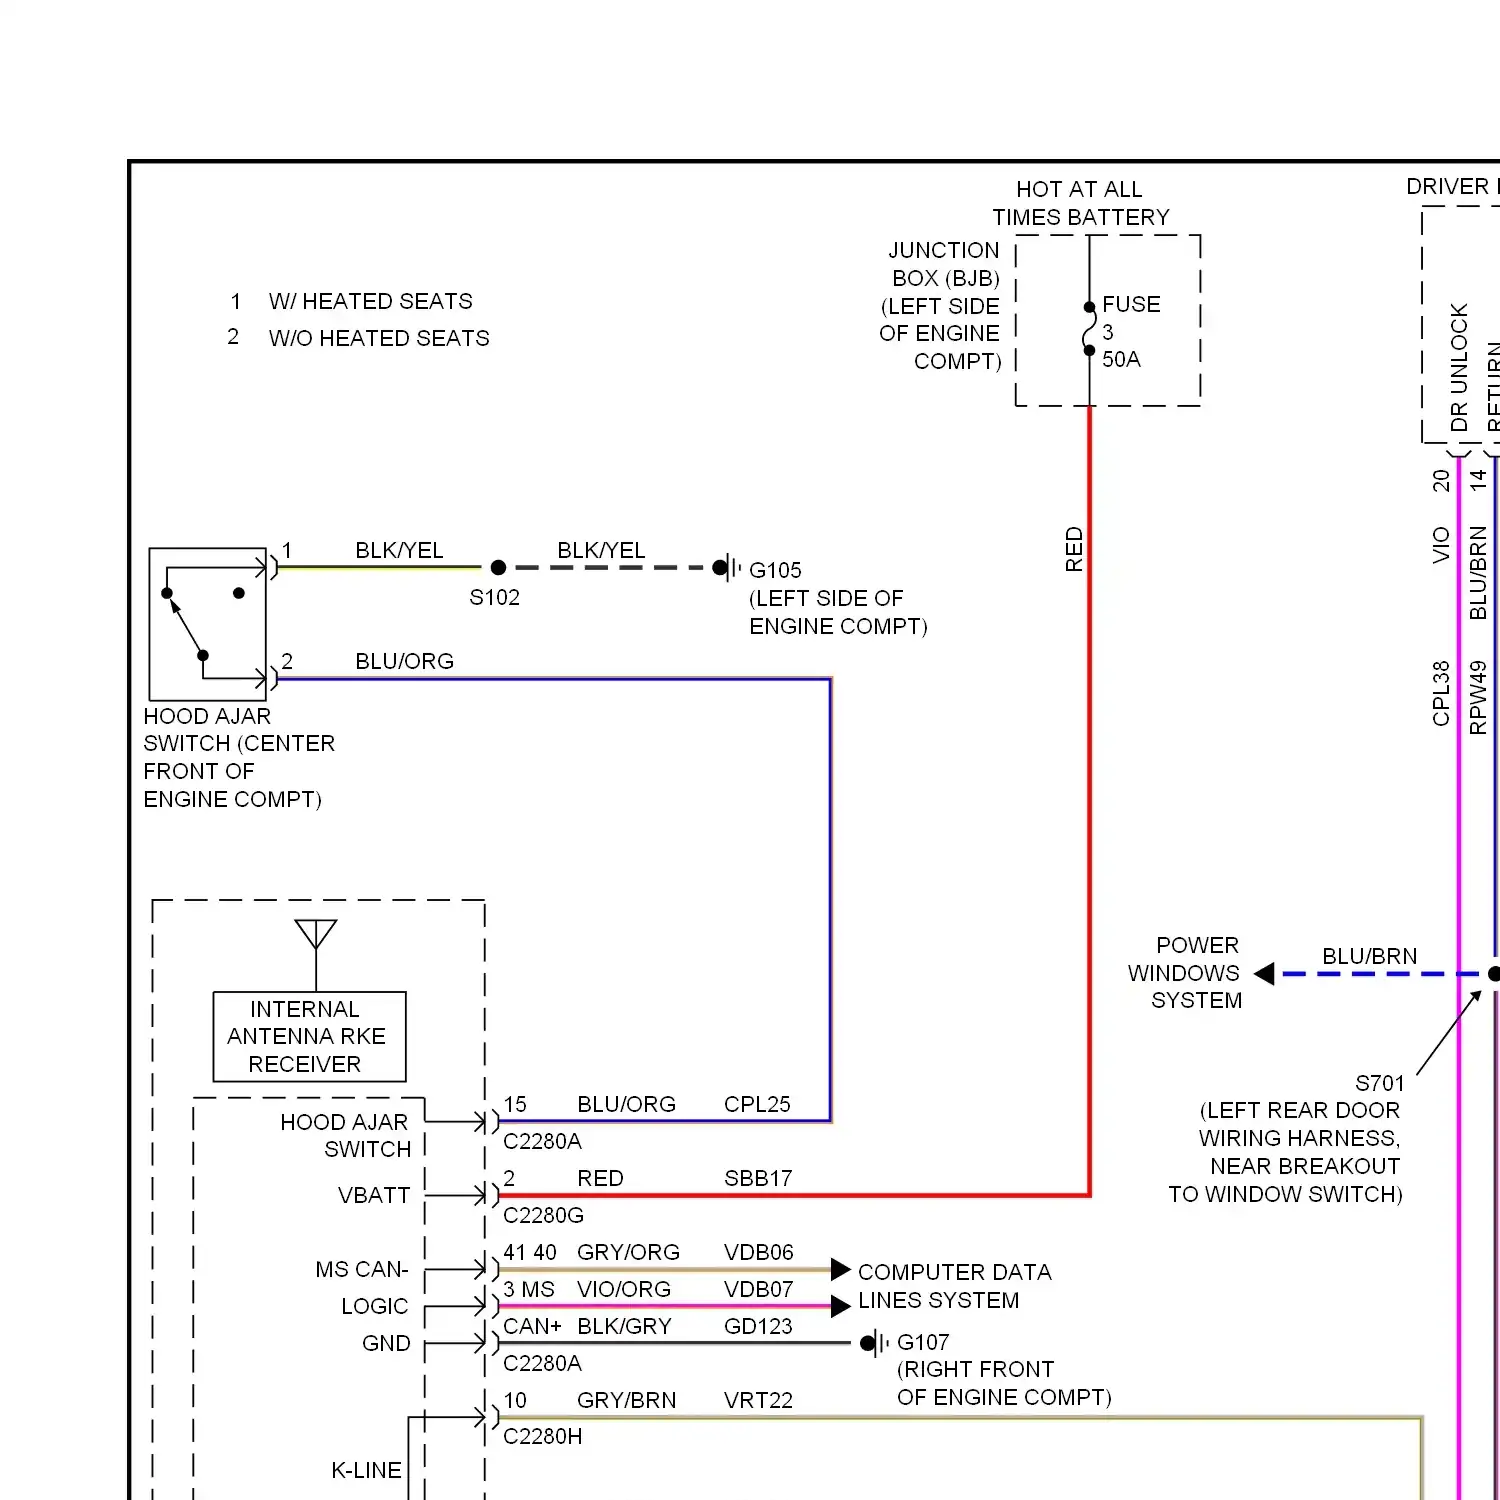Click the 'K-LINE' module pin label
This screenshot has width=1500, height=1500.
pos(366,1470)
